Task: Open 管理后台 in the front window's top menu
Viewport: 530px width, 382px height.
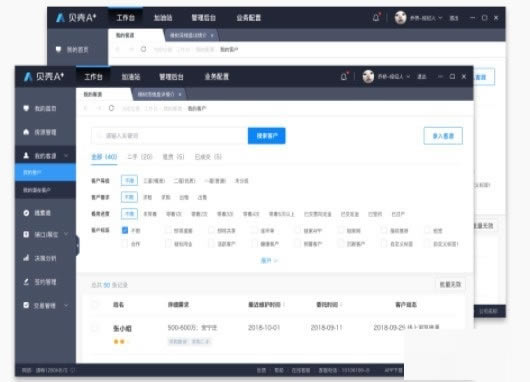Action: click(x=171, y=77)
